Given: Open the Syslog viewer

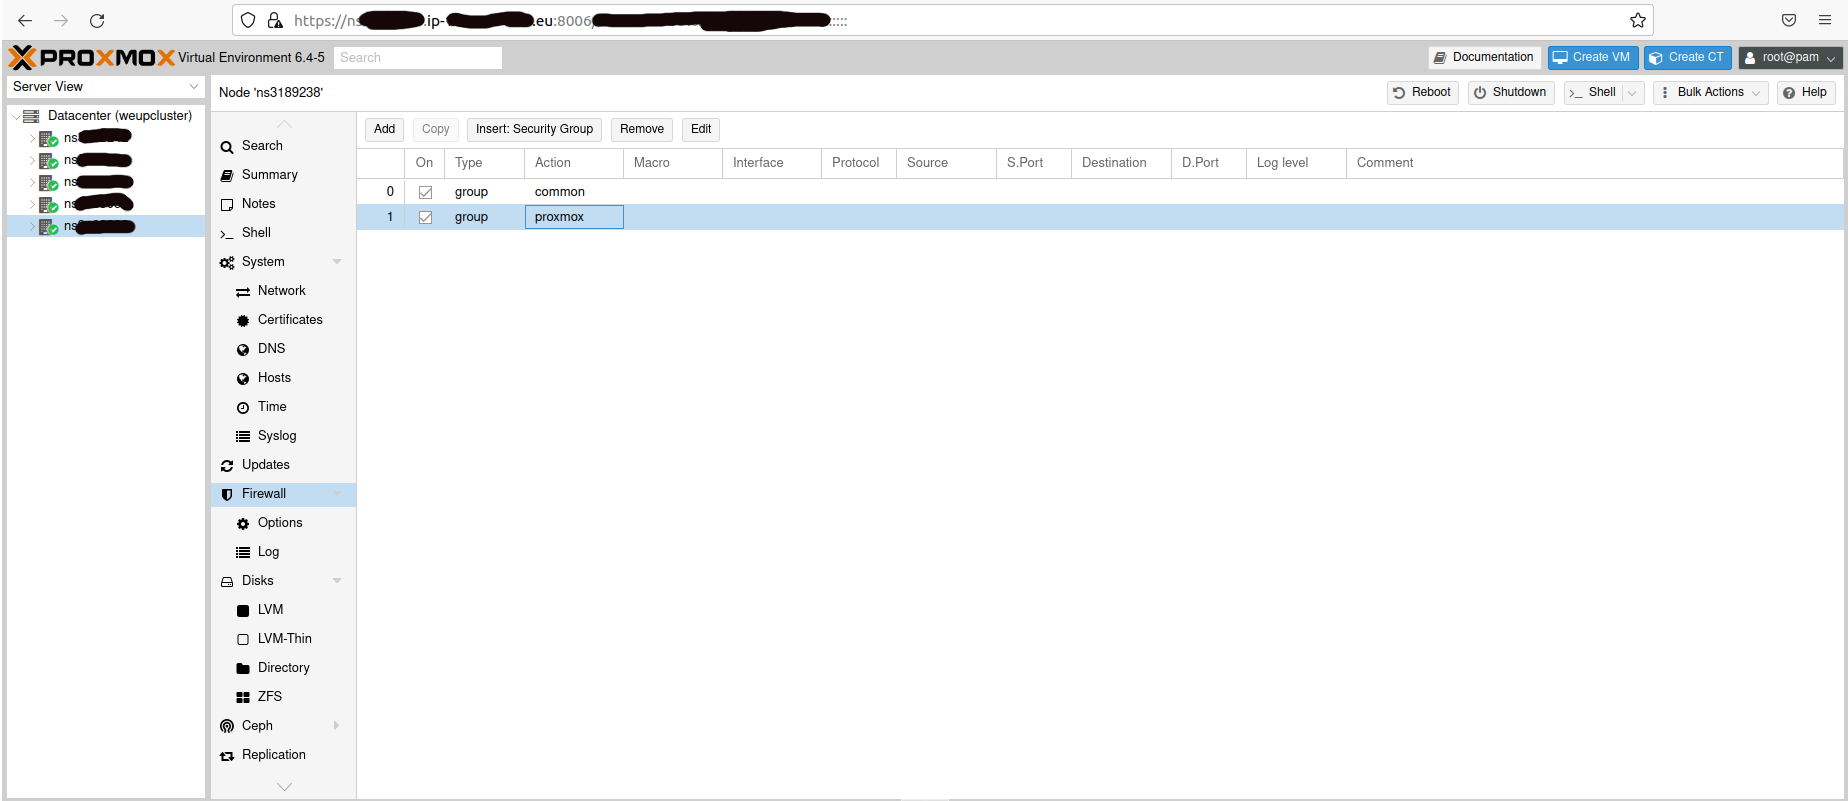Looking at the screenshot, I should [277, 436].
